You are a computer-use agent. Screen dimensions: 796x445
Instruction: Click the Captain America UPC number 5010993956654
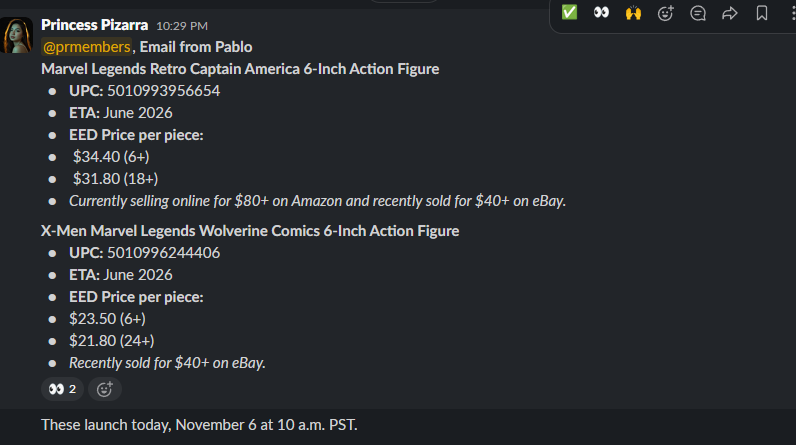tap(163, 91)
